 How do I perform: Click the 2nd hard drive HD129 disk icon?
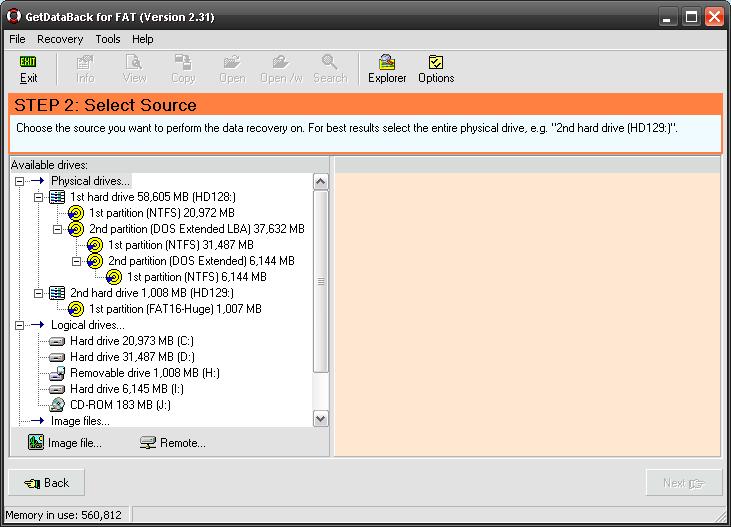tap(57, 293)
